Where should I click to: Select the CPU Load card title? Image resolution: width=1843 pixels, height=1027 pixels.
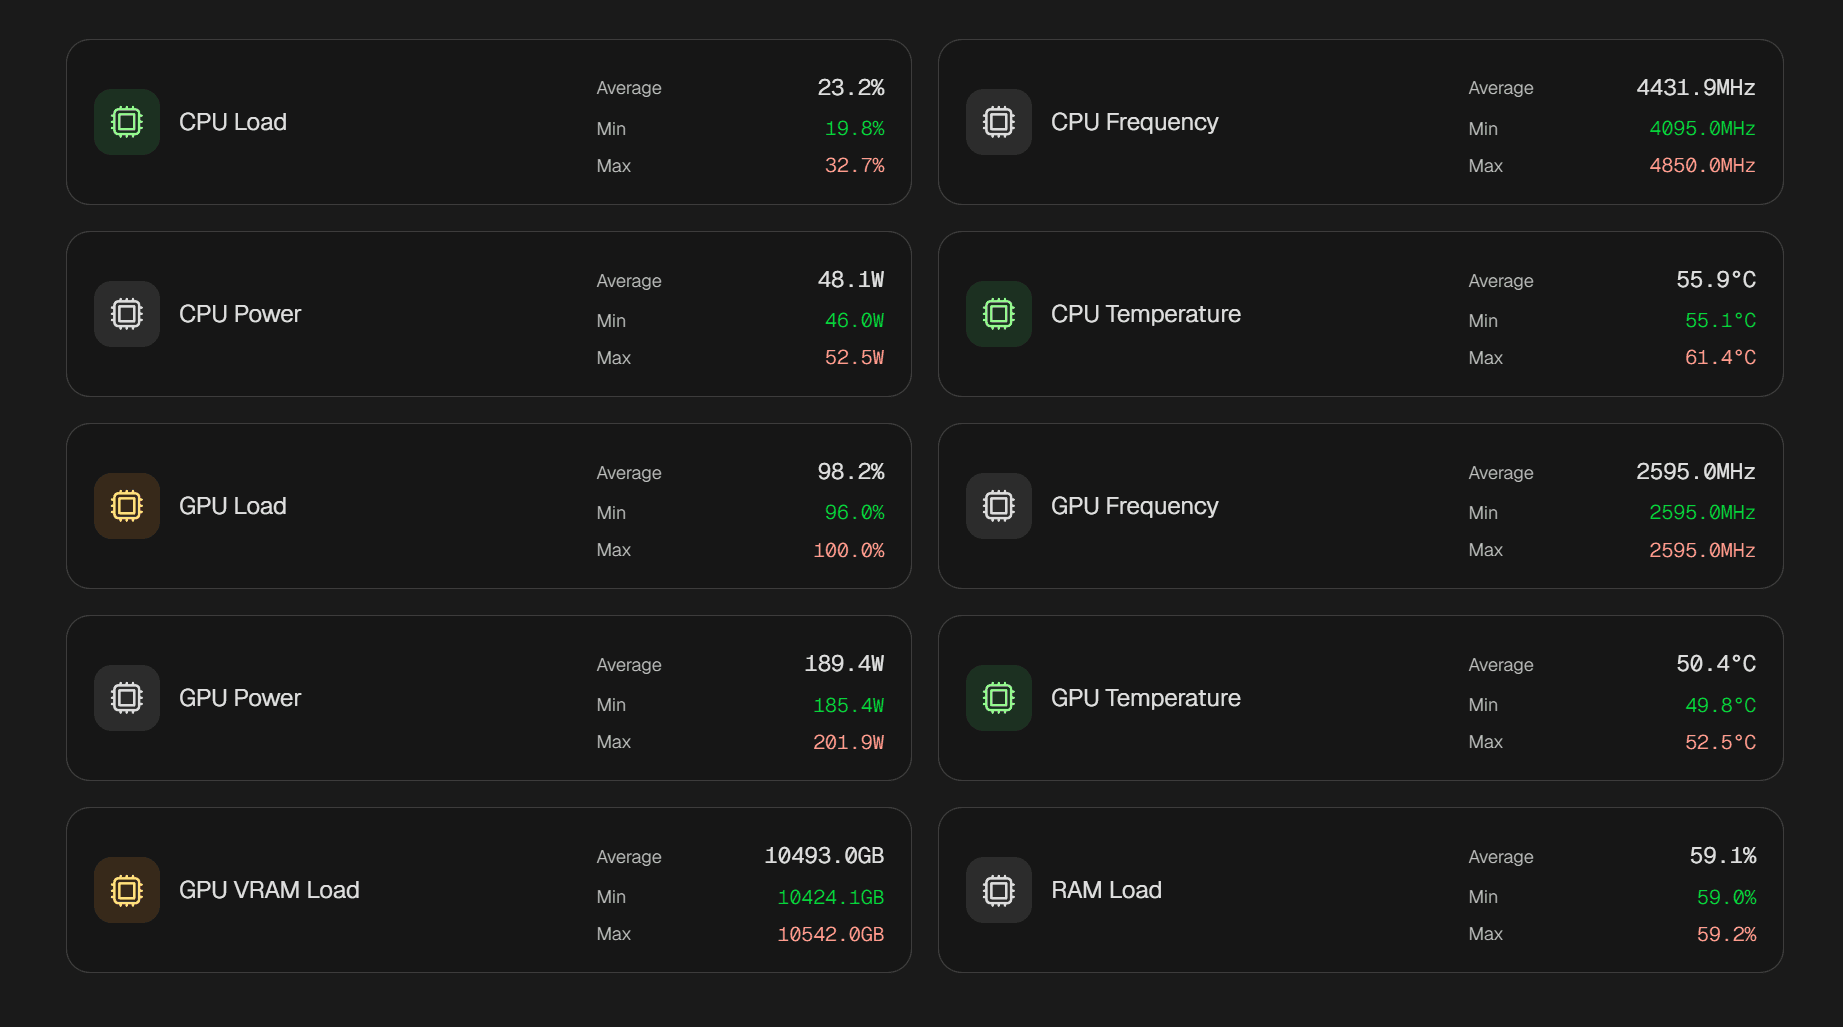(x=233, y=122)
